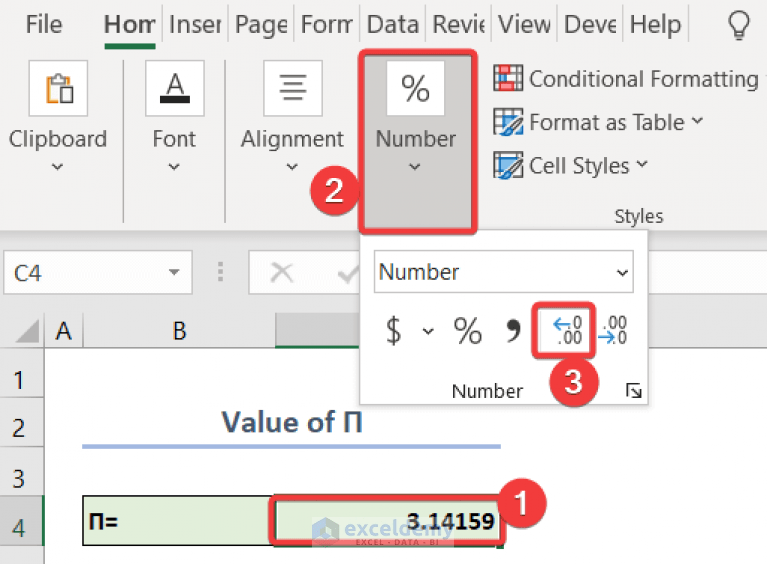Click the formula bar resize dots
The height and width of the screenshot is (564, 767).
(220, 271)
